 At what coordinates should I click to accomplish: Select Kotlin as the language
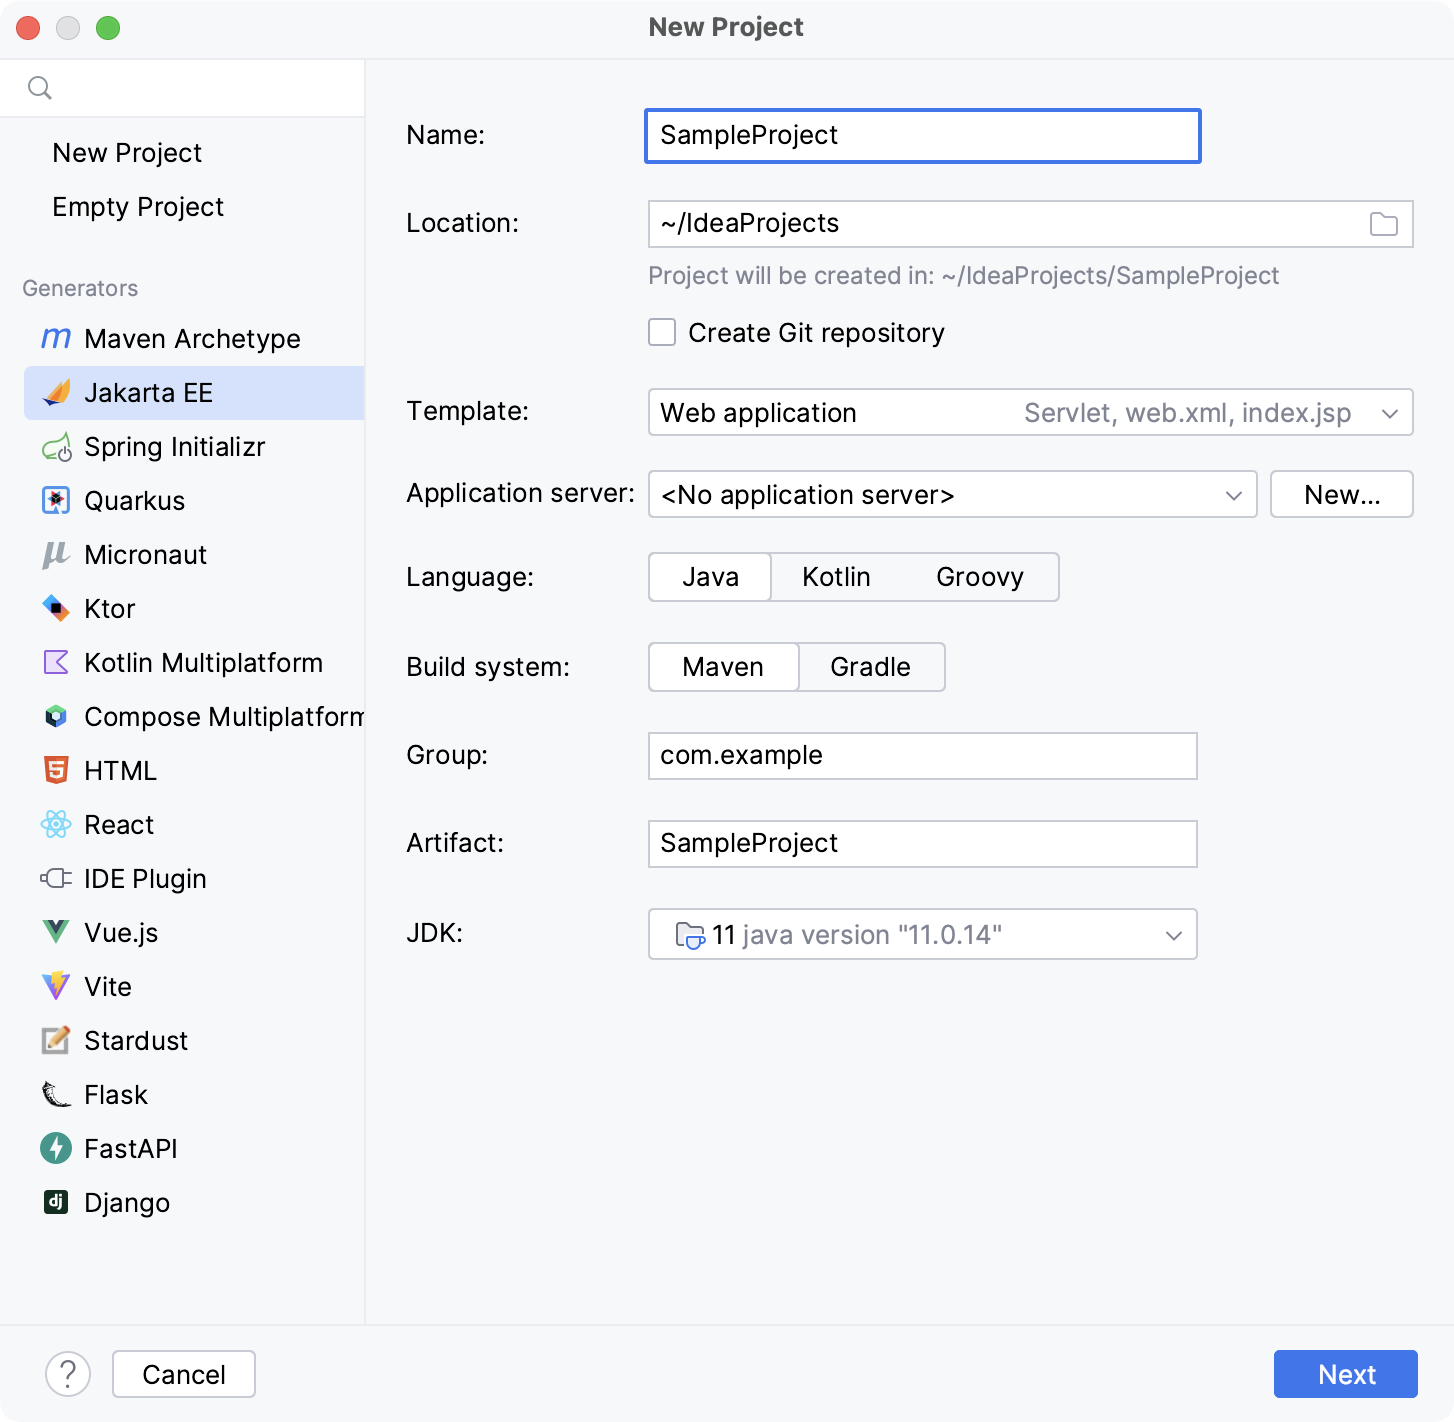[x=836, y=577]
